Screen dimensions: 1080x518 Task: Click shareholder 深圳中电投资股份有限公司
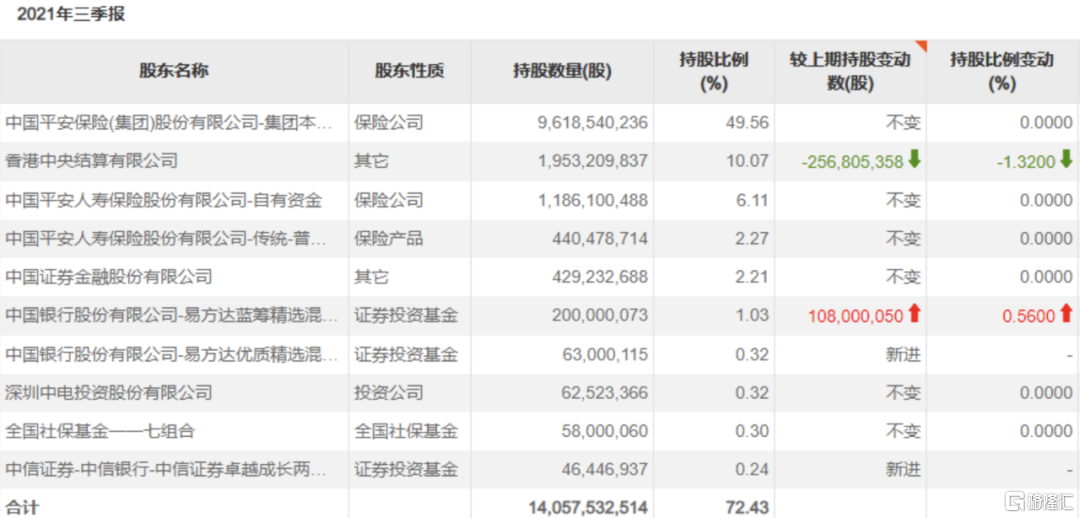tap(109, 393)
